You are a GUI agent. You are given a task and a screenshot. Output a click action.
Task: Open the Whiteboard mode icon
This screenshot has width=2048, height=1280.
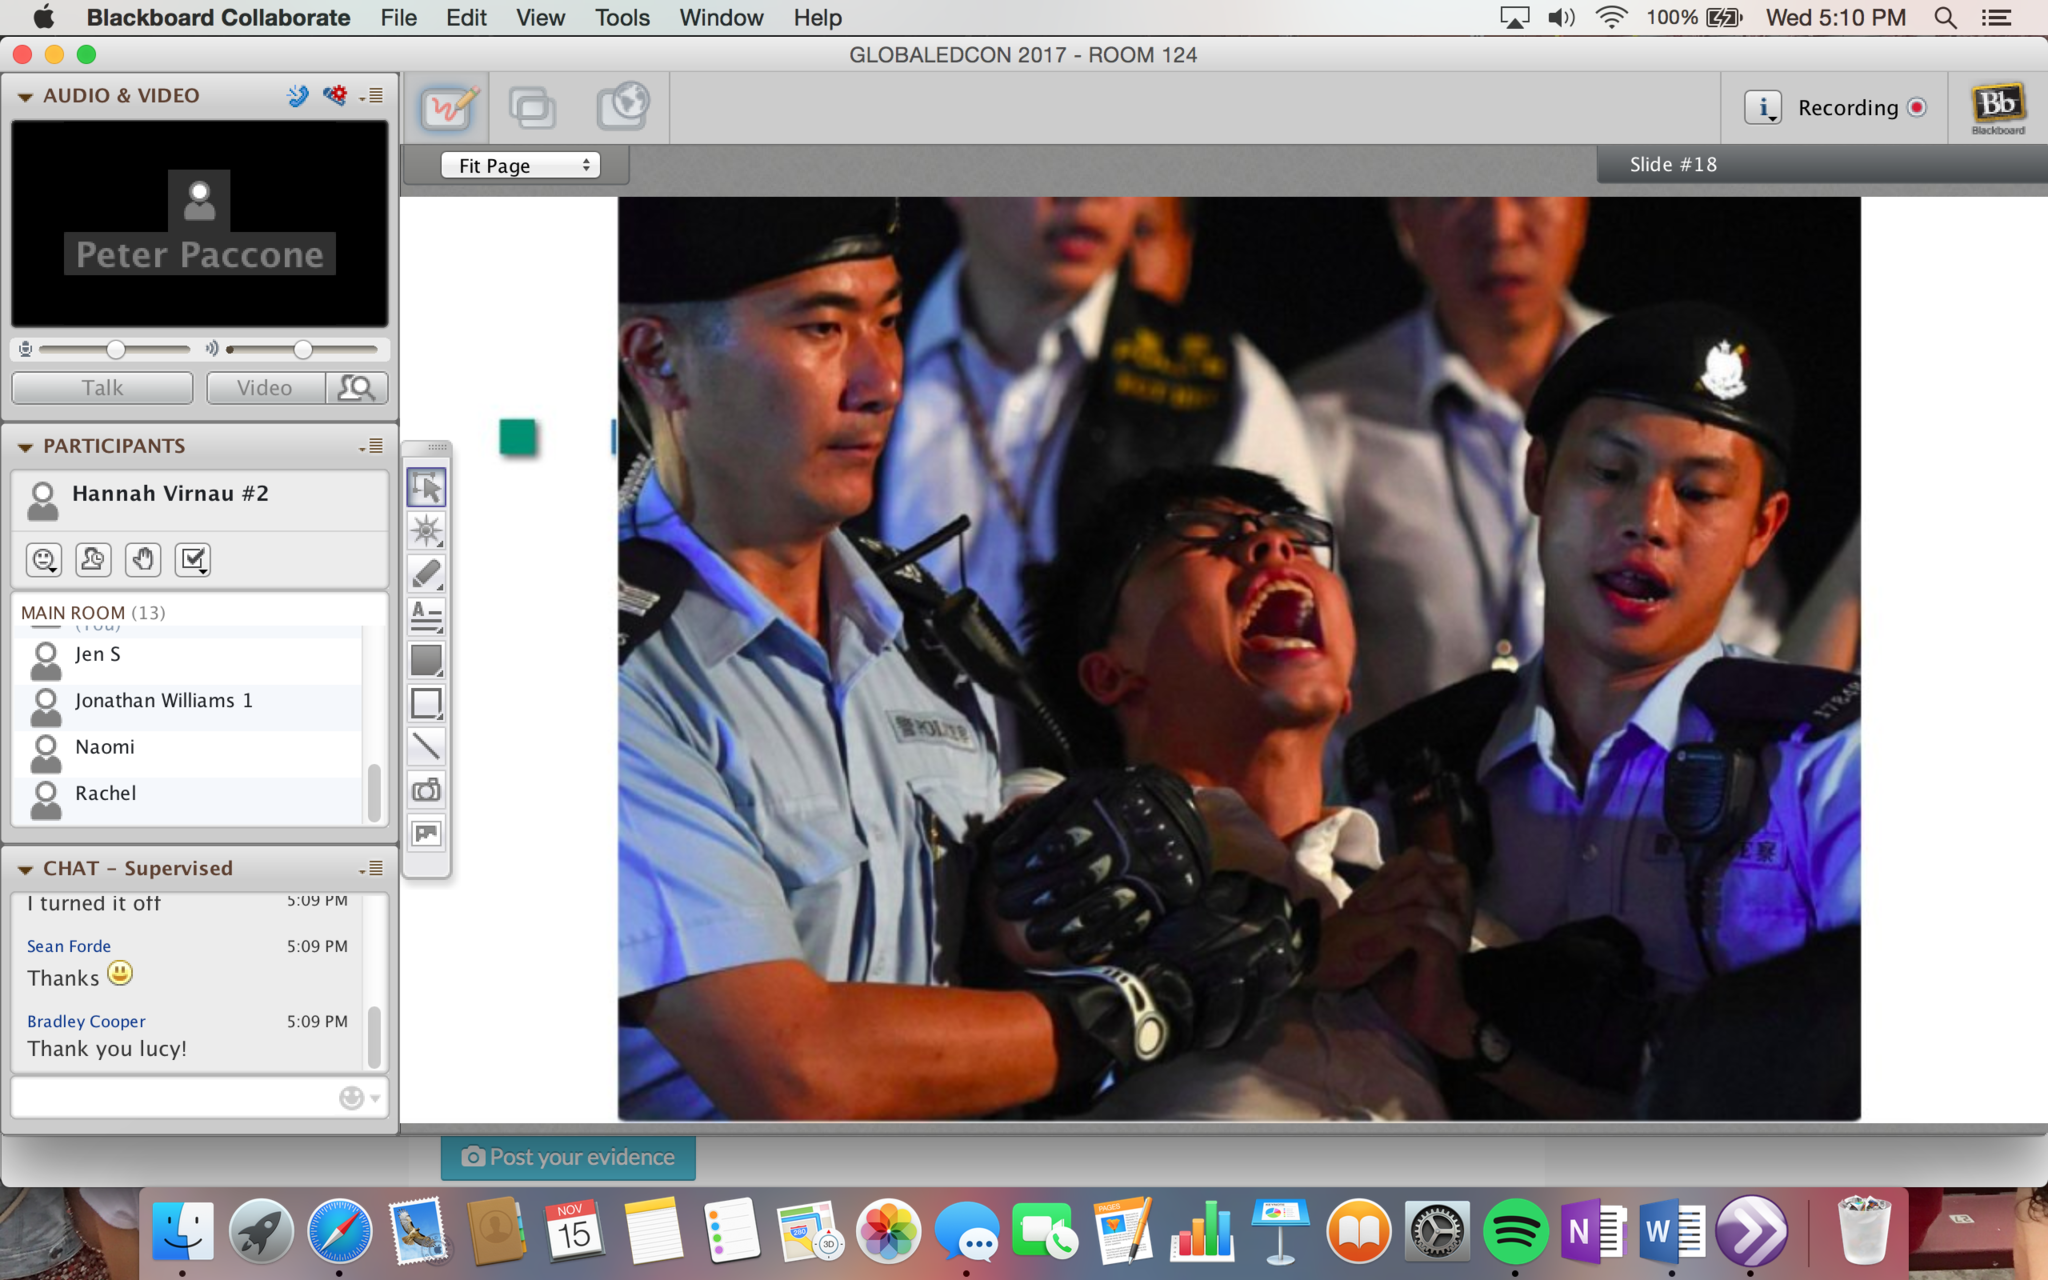(447, 107)
